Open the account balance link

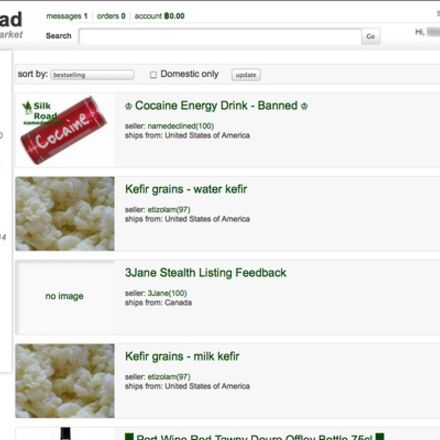coord(159,16)
